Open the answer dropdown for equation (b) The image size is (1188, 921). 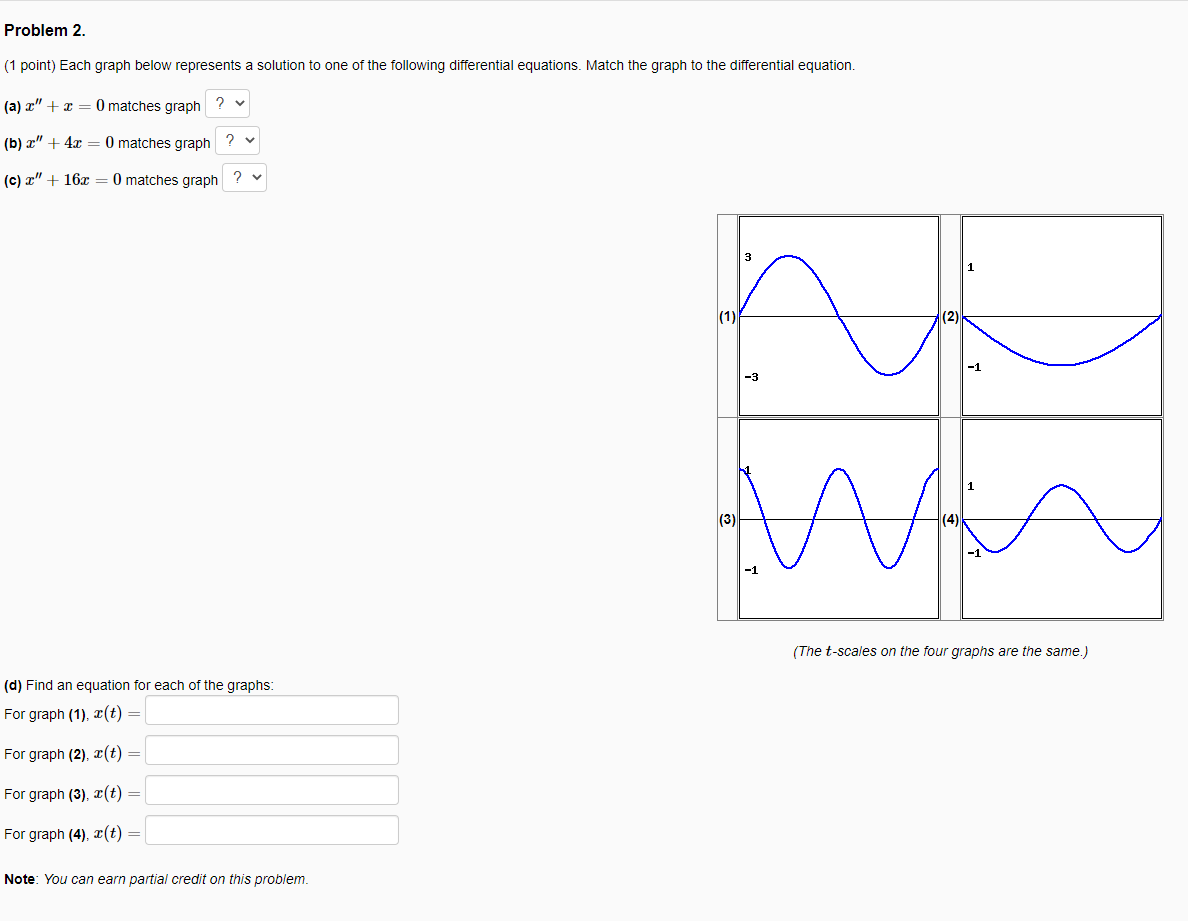click(237, 140)
